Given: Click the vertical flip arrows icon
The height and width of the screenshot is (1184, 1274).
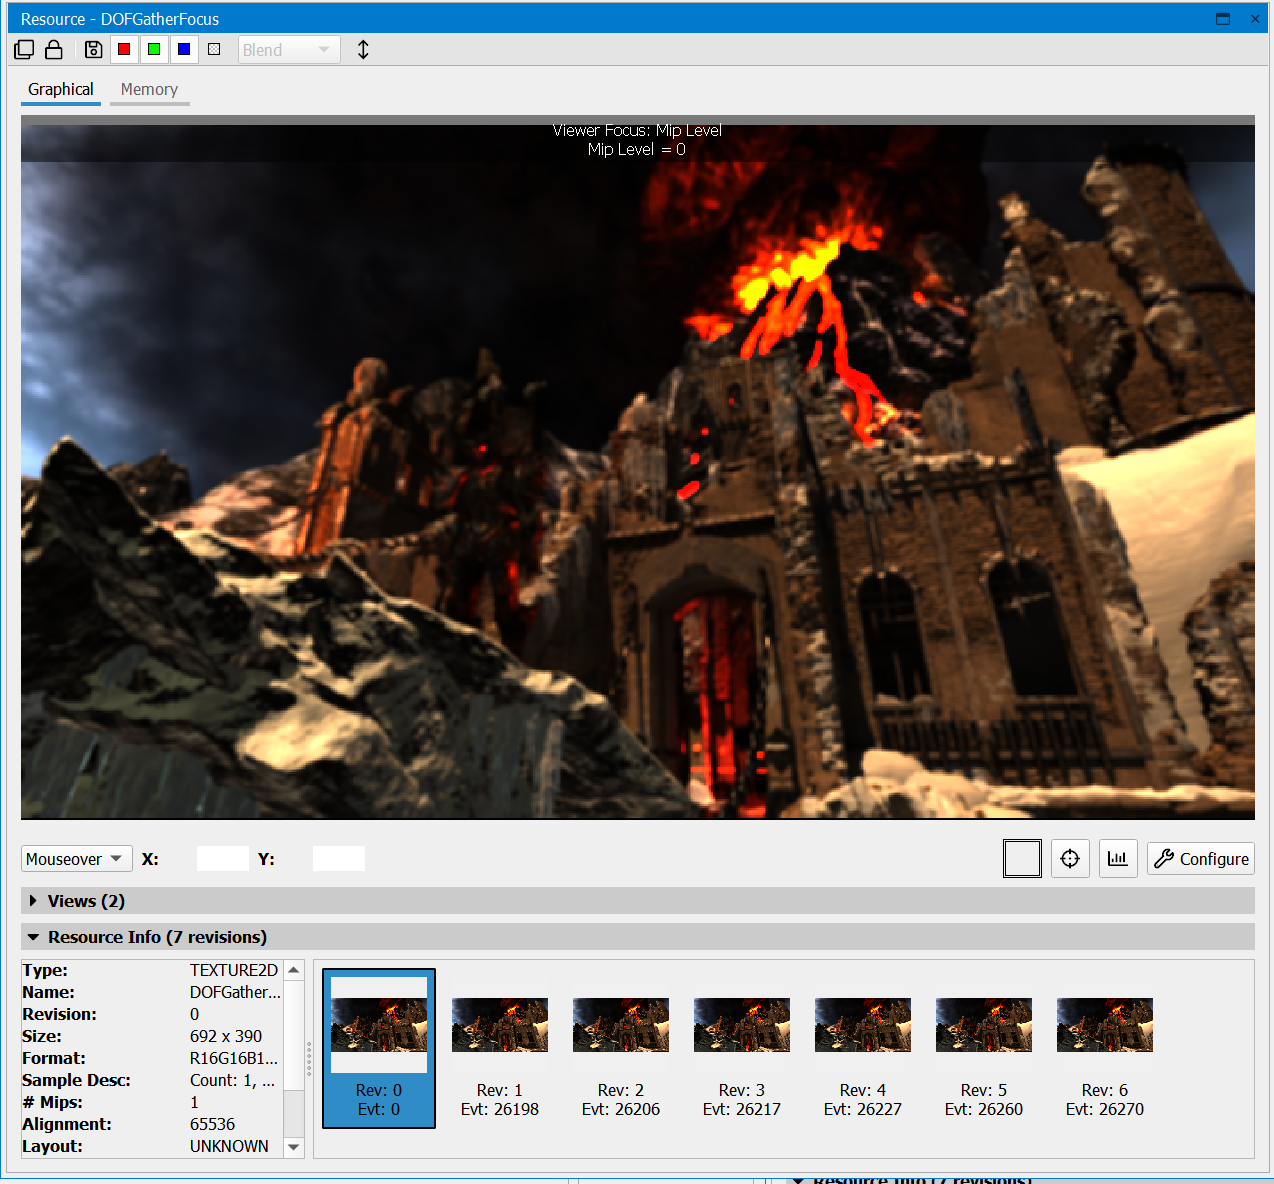Looking at the screenshot, I should point(363,49).
